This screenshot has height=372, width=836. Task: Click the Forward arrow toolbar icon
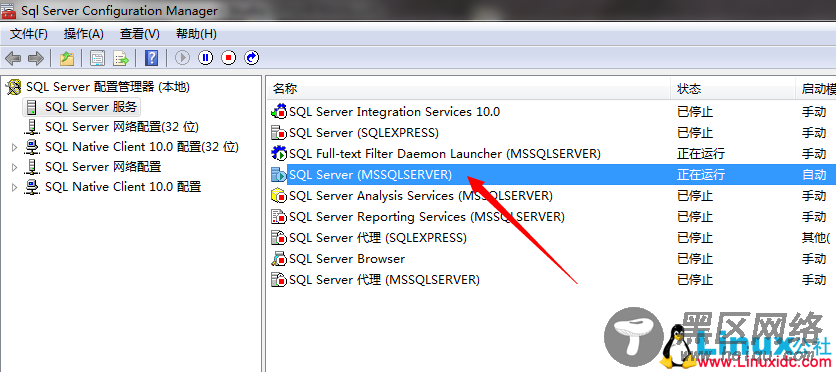point(35,58)
